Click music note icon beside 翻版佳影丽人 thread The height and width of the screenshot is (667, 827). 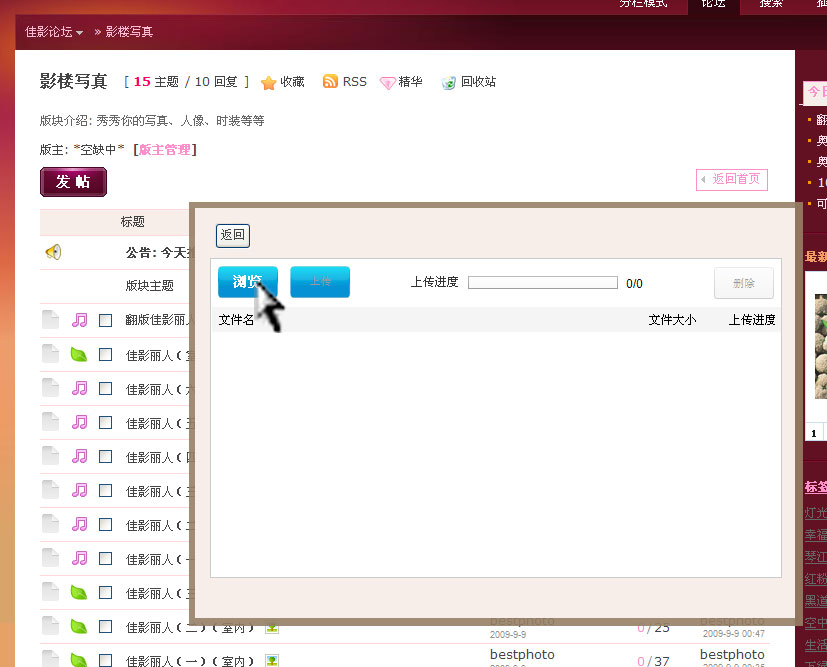(80, 320)
